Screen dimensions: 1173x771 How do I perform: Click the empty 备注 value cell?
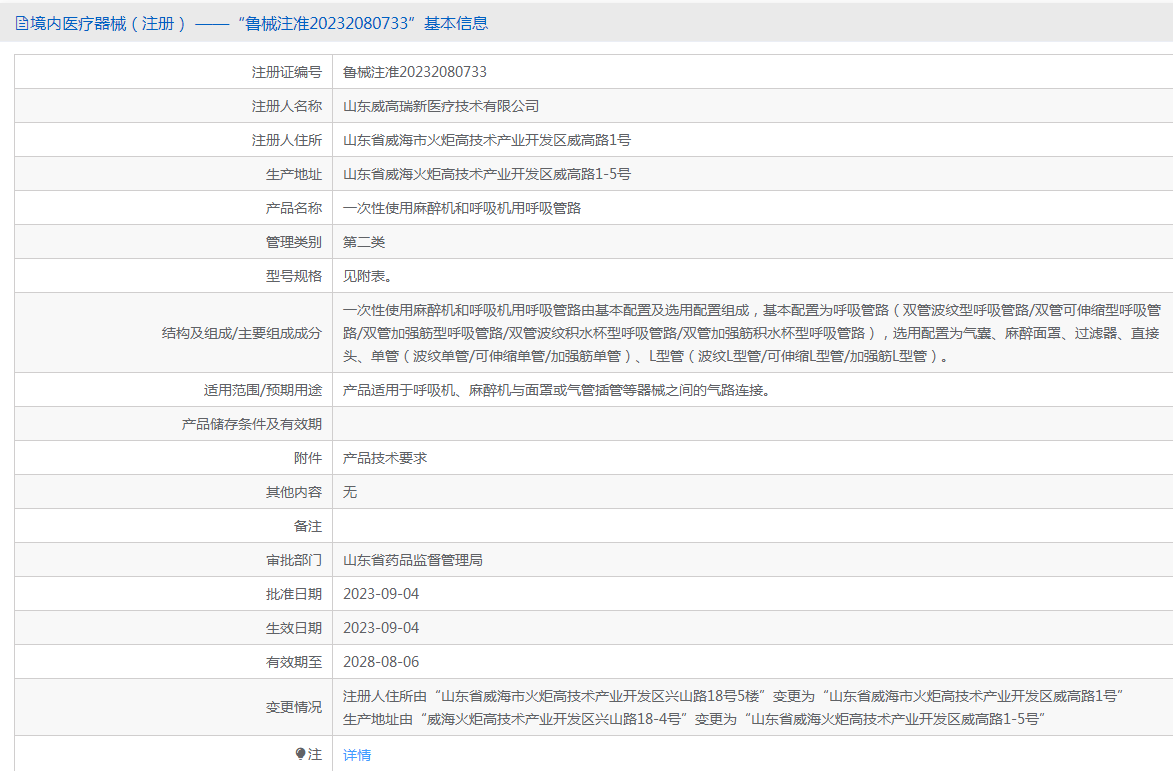750,526
